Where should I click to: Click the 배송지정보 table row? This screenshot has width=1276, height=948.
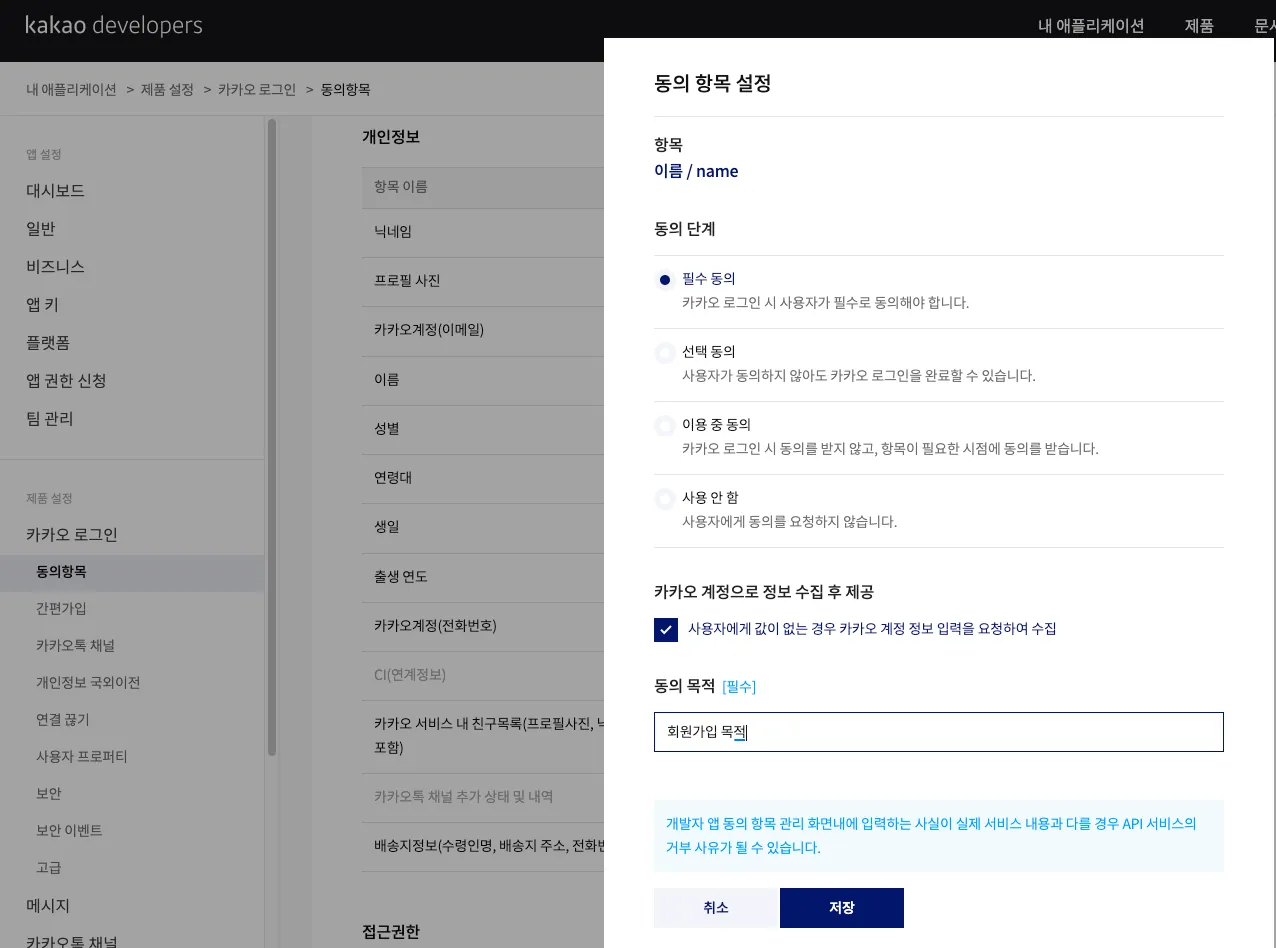tap(483, 846)
